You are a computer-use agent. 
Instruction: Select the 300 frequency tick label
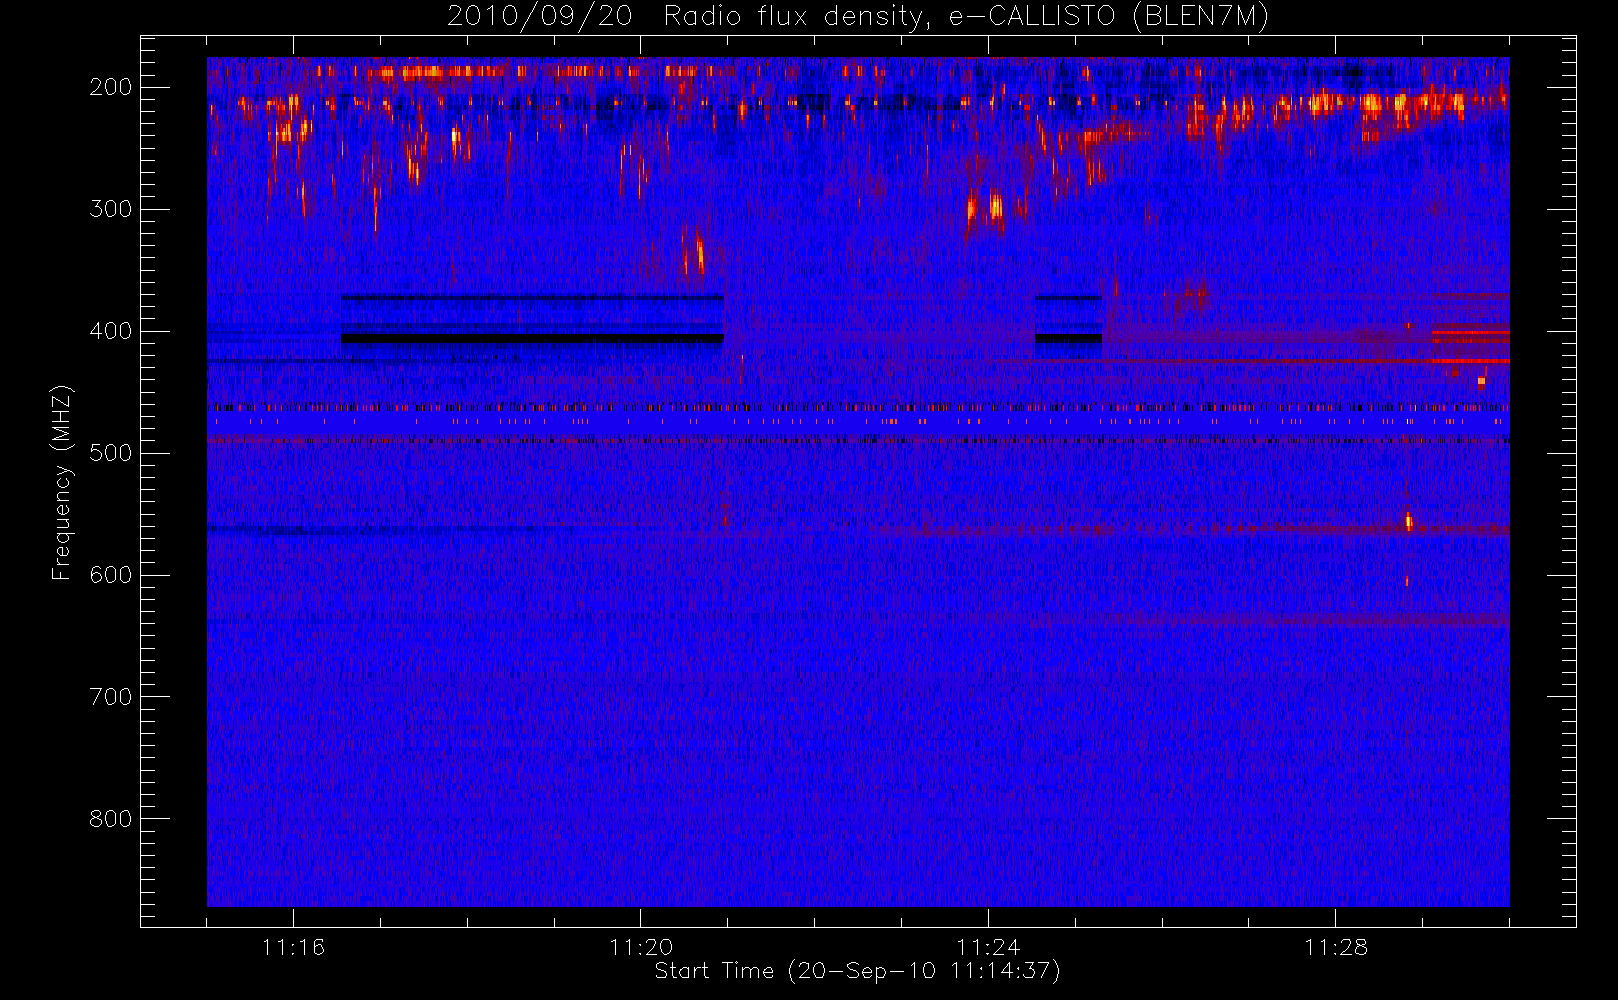[x=111, y=209]
